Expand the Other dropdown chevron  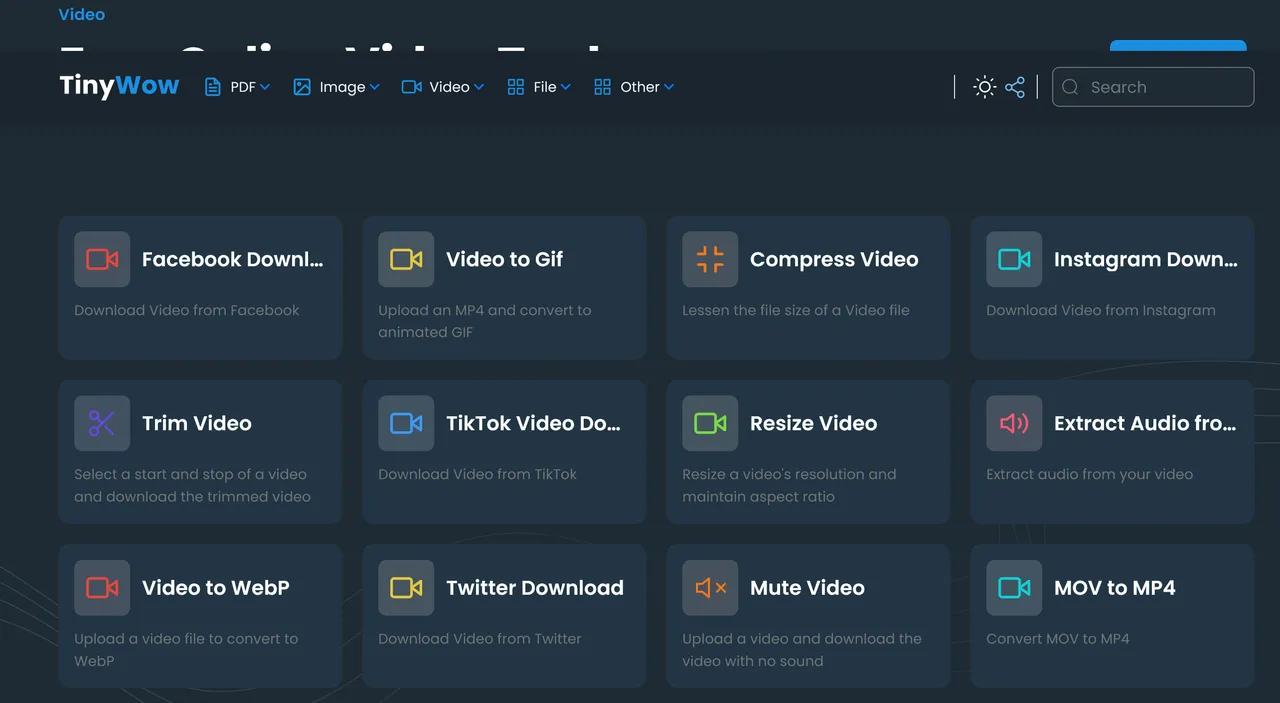point(669,87)
